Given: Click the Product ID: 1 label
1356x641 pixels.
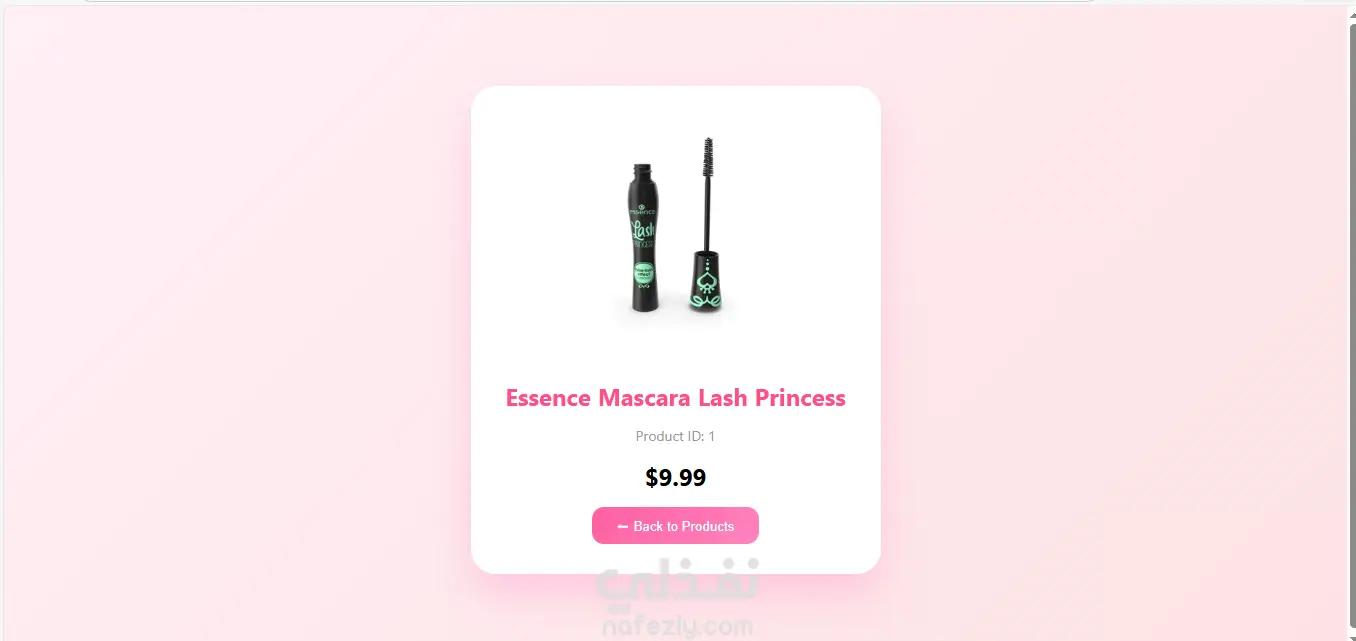Looking at the screenshot, I should tap(675, 436).
